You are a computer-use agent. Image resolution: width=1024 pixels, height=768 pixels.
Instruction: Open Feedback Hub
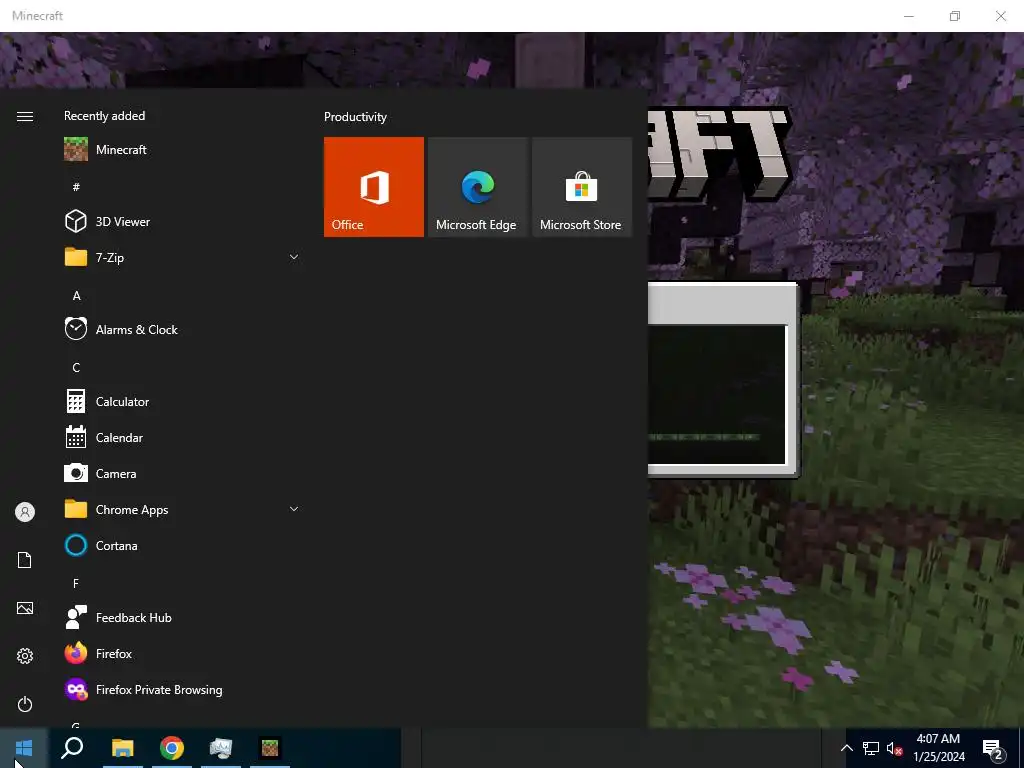pos(181,617)
